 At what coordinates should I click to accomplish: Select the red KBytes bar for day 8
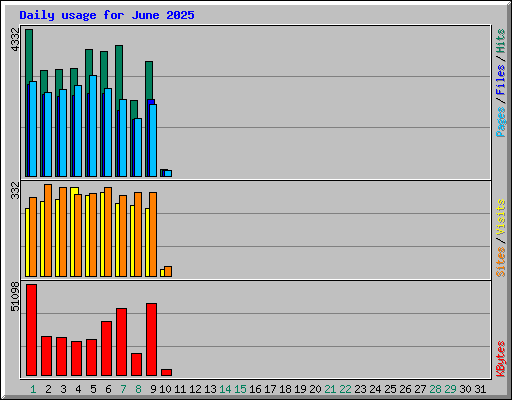[x=136, y=364]
